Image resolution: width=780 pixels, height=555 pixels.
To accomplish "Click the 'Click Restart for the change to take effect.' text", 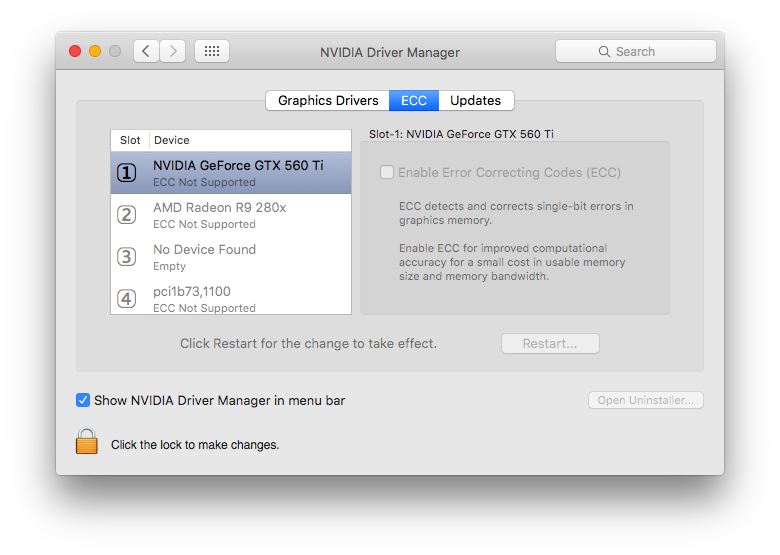I will click(308, 344).
